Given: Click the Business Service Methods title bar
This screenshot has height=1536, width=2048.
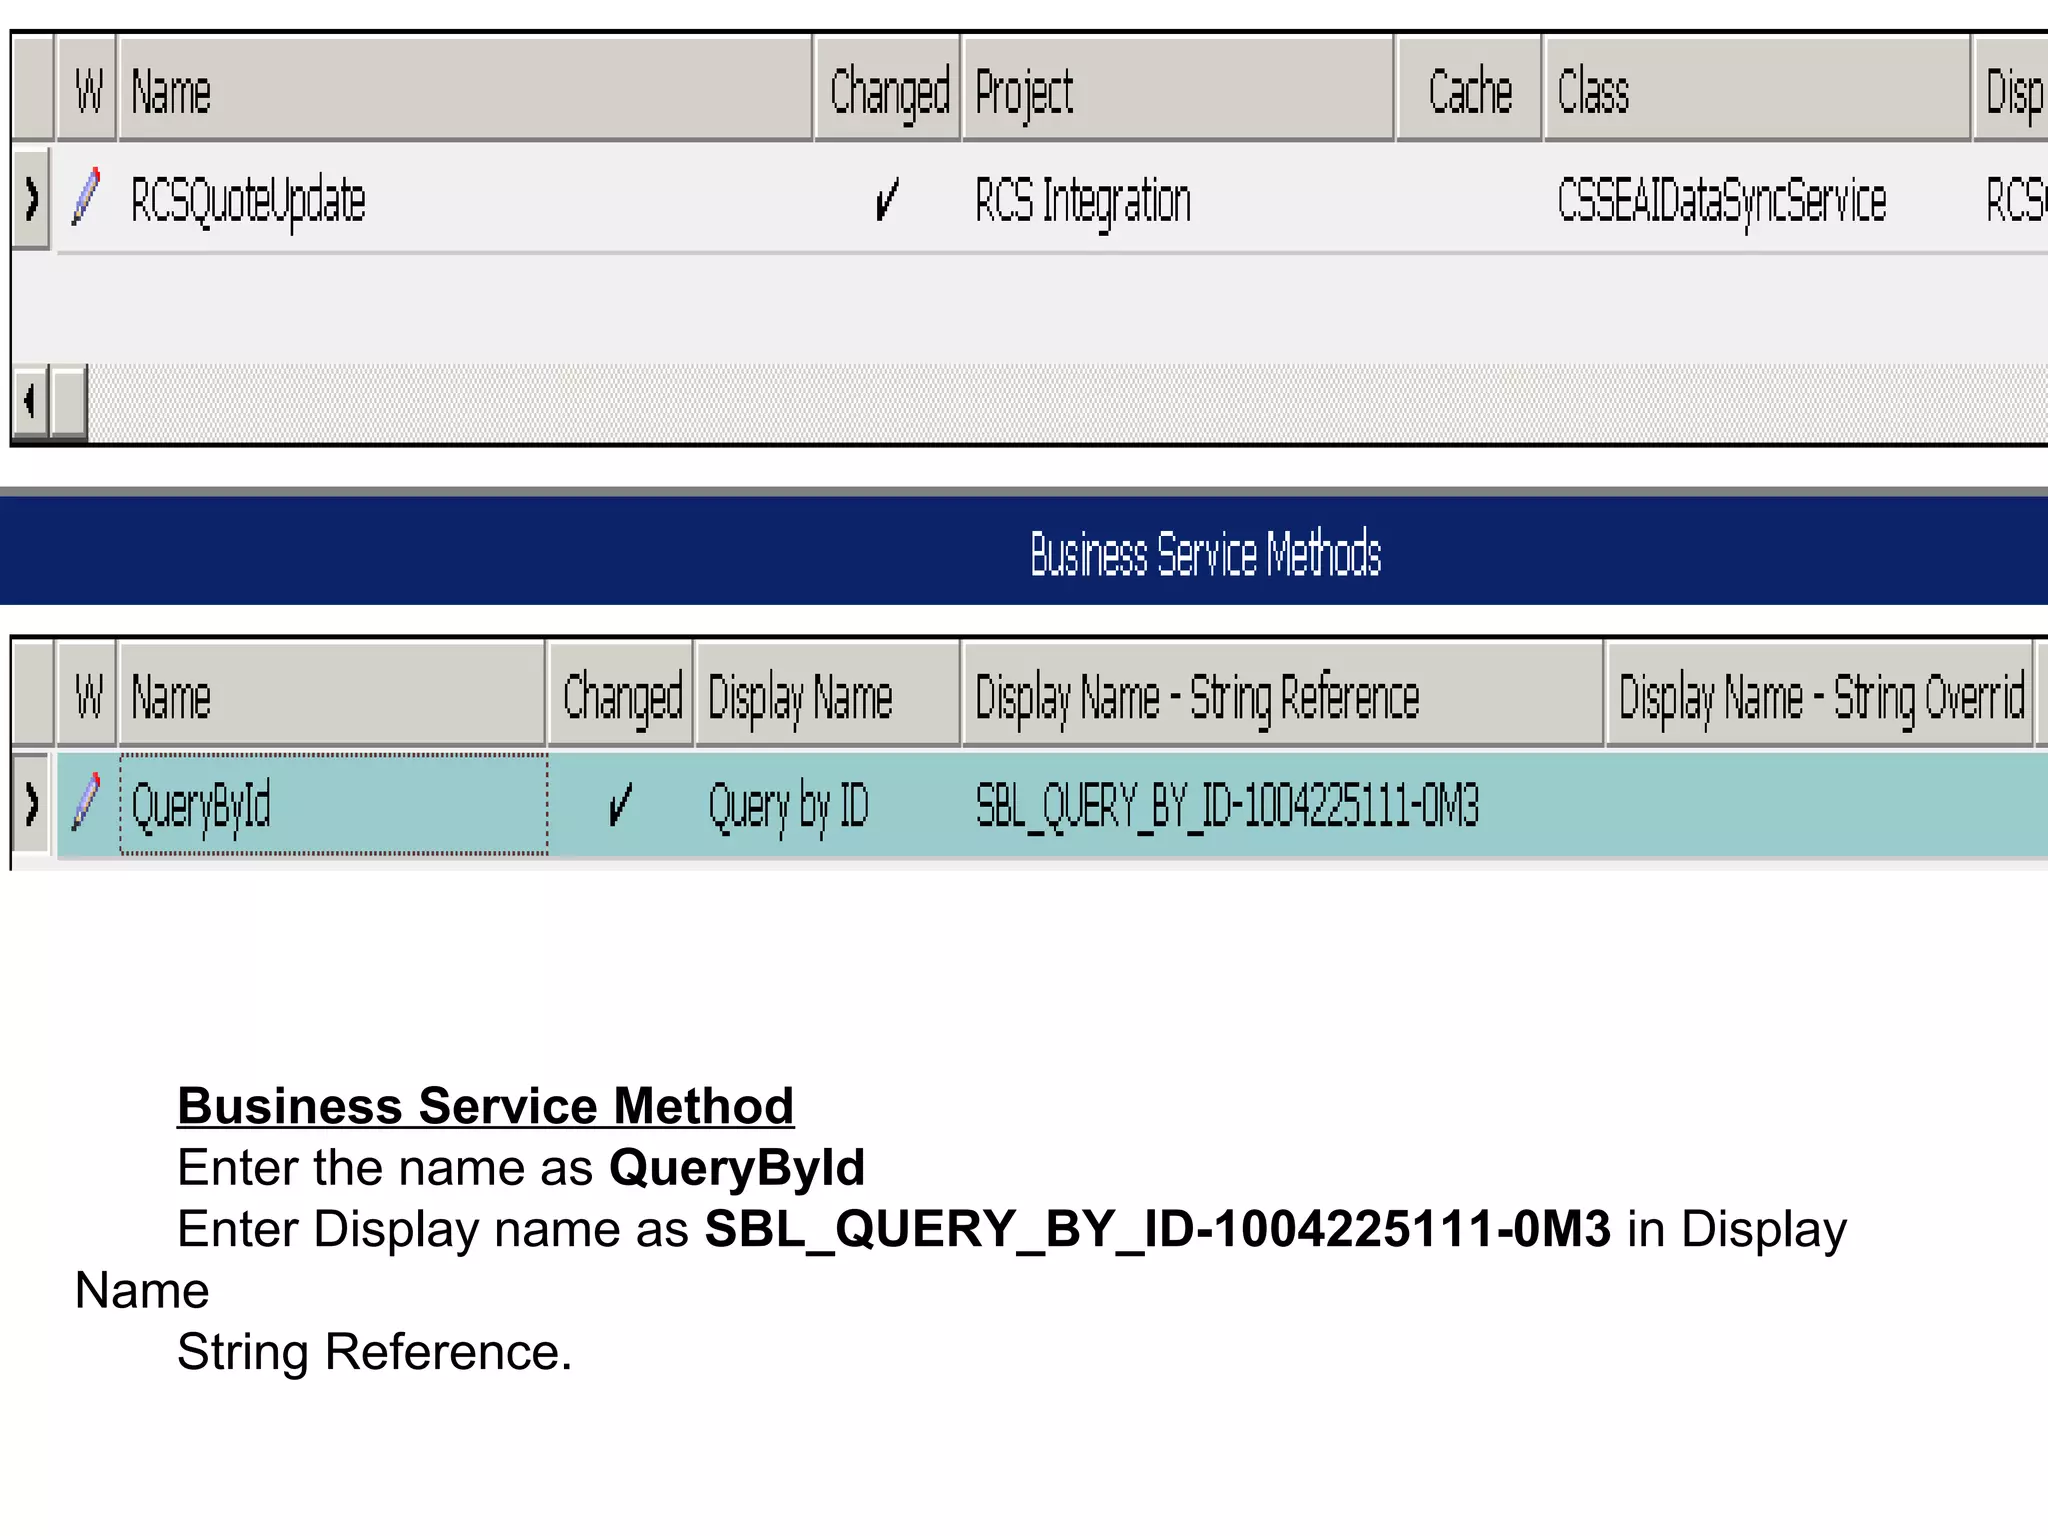Looking at the screenshot, I should [1024, 552].
